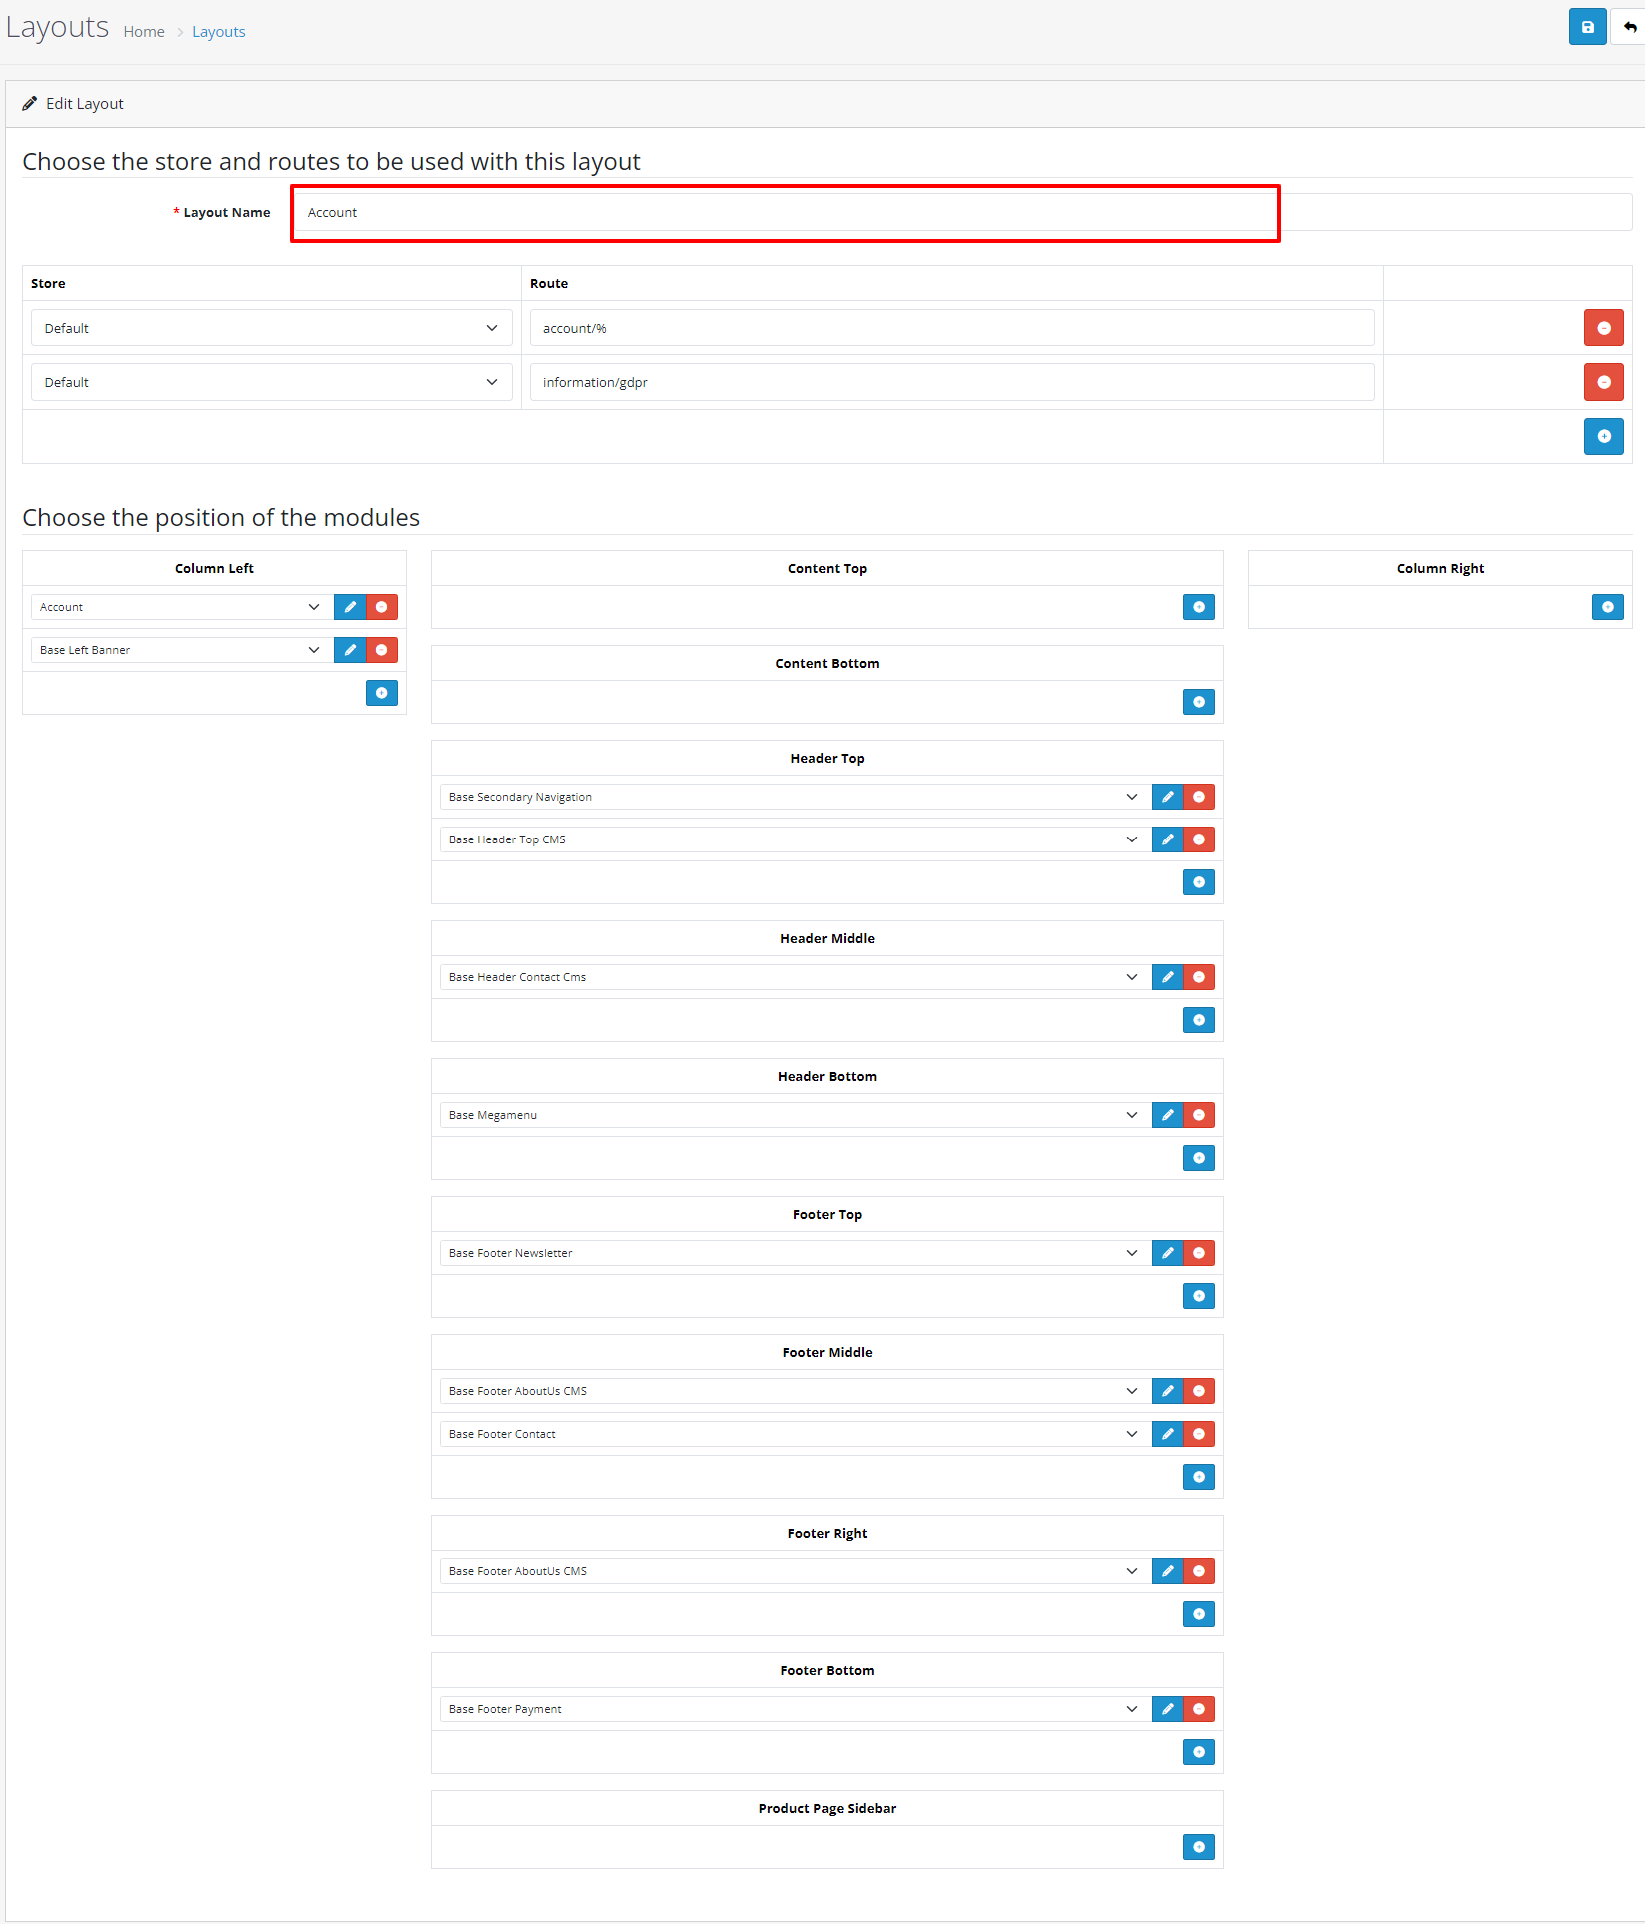Open store dropdown for account/% route
The width and height of the screenshot is (1645, 1924).
click(x=271, y=328)
